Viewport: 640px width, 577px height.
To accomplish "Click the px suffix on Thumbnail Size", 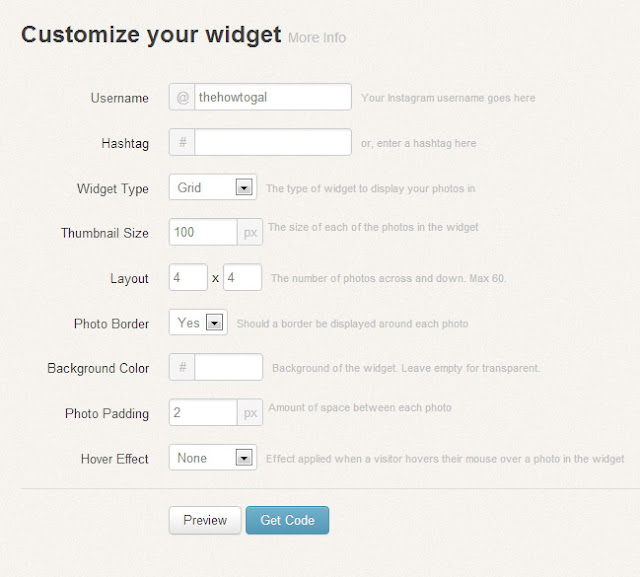I will [x=250, y=232].
